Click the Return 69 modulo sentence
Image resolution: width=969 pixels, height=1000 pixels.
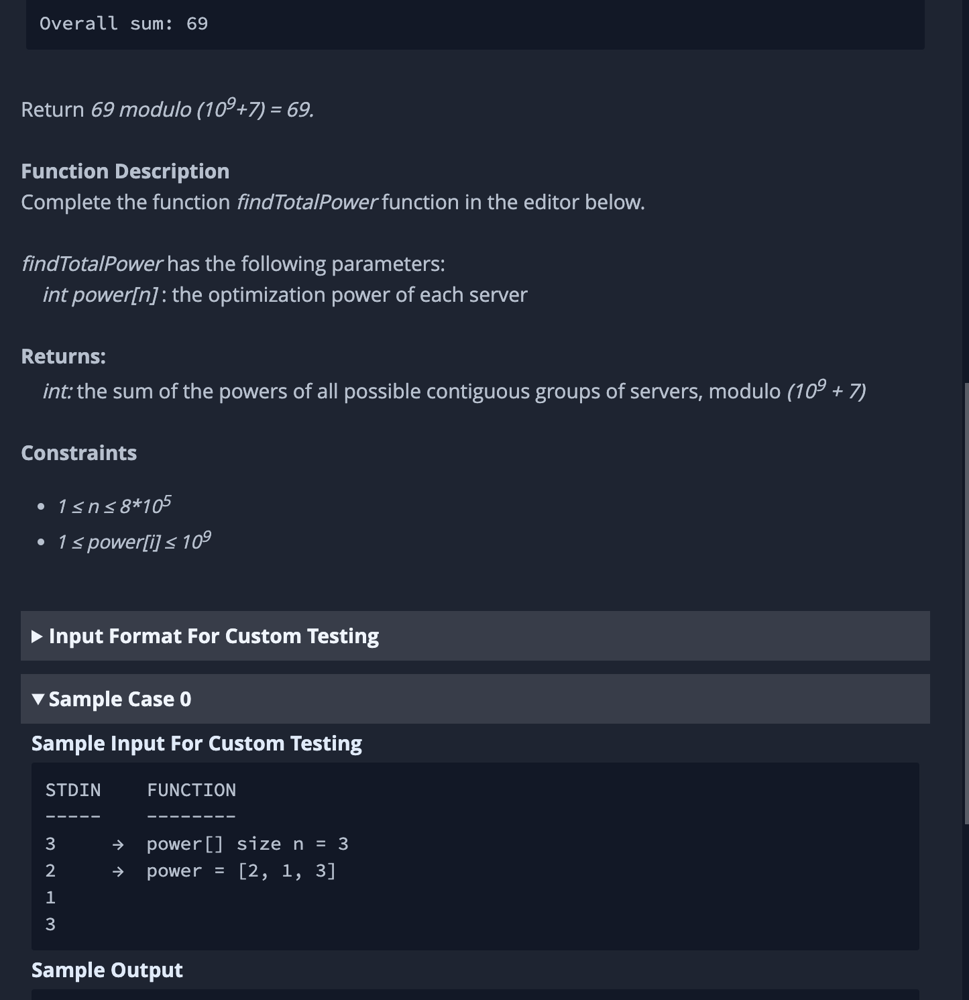point(167,108)
